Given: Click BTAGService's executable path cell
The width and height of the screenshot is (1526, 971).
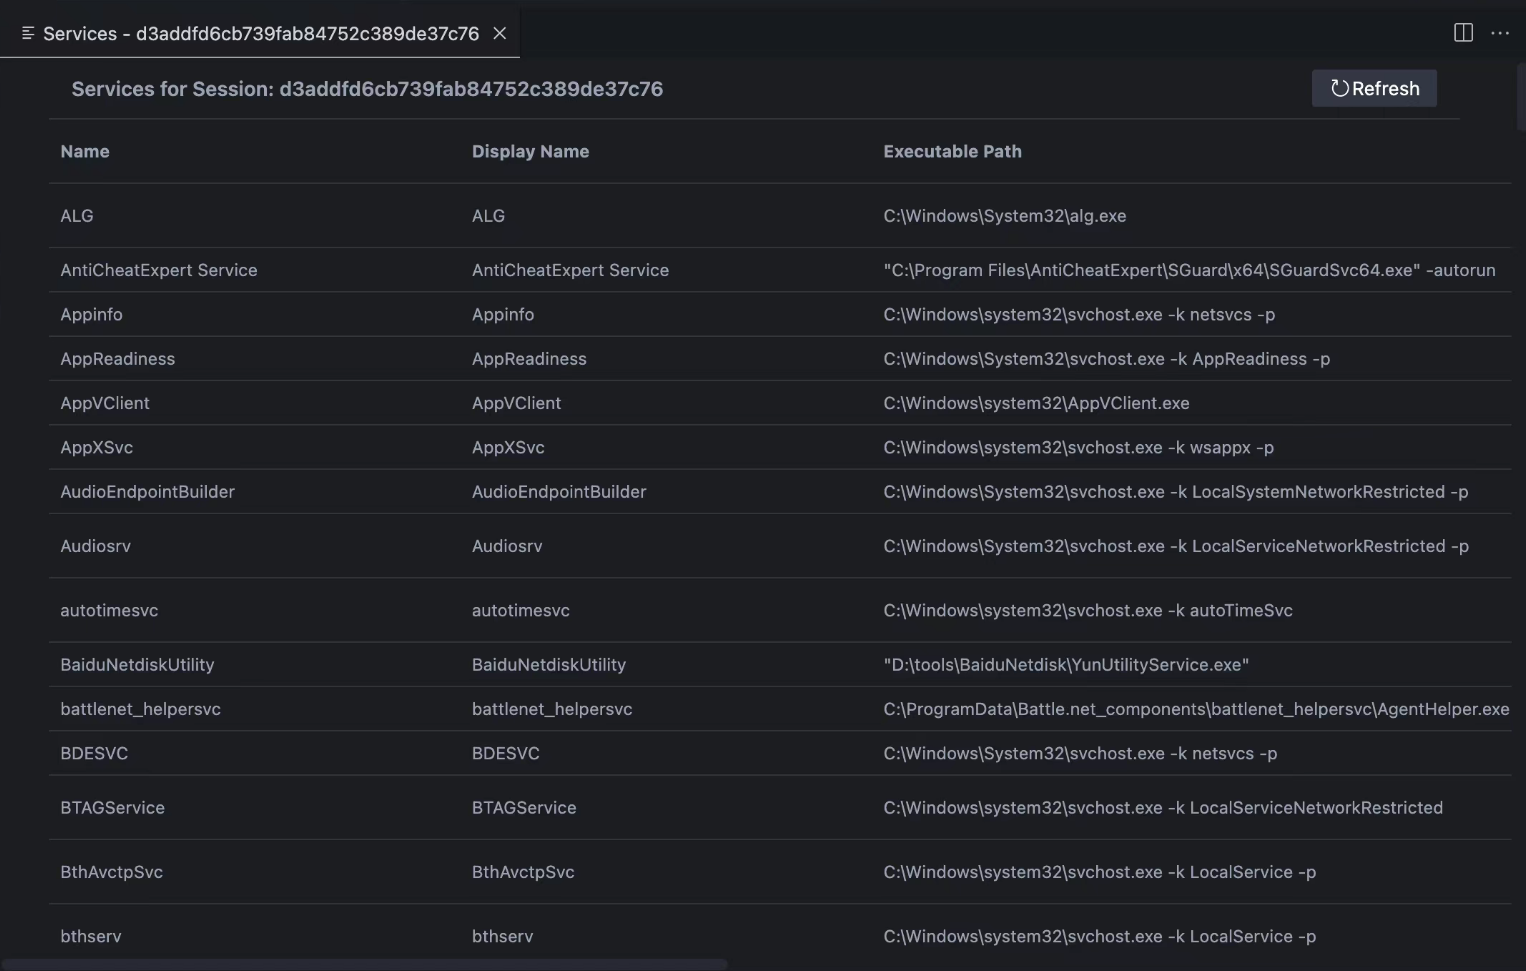Looking at the screenshot, I should (1163, 808).
